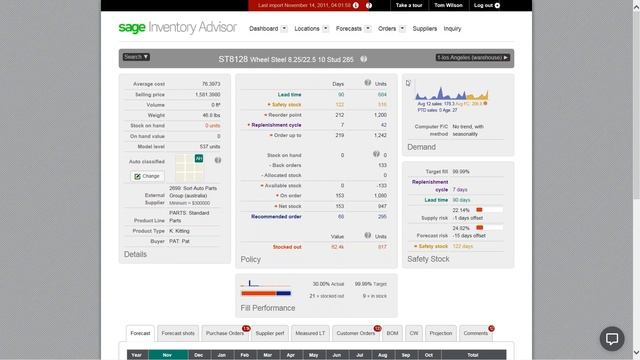The width and height of the screenshot is (640, 360).
Task: Click the Forecast risk percentage bar
Action: tap(489, 228)
